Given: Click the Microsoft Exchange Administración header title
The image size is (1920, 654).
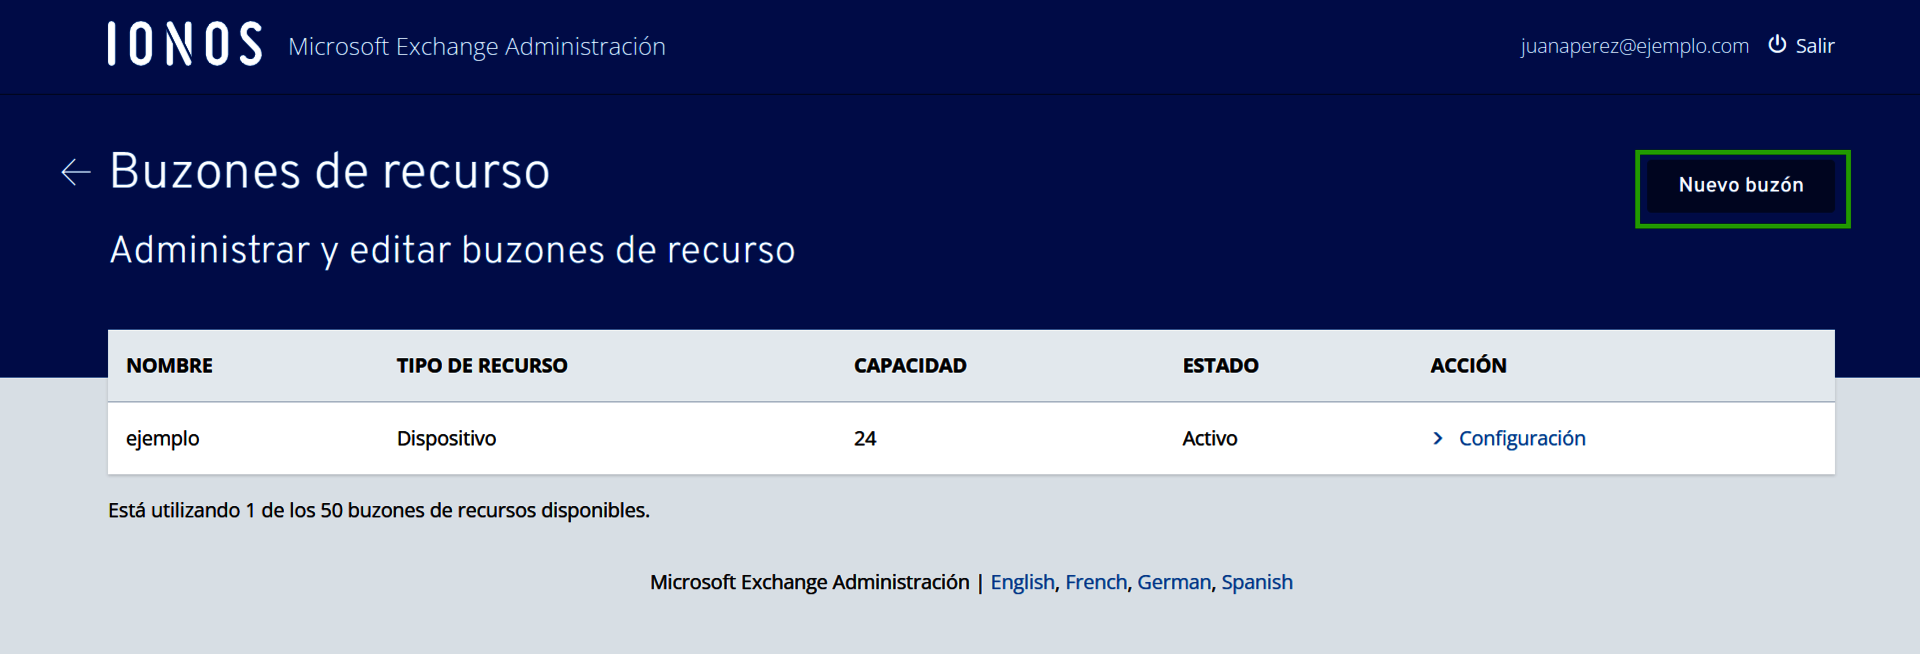Looking at the screenshot, I should [477, 47].
